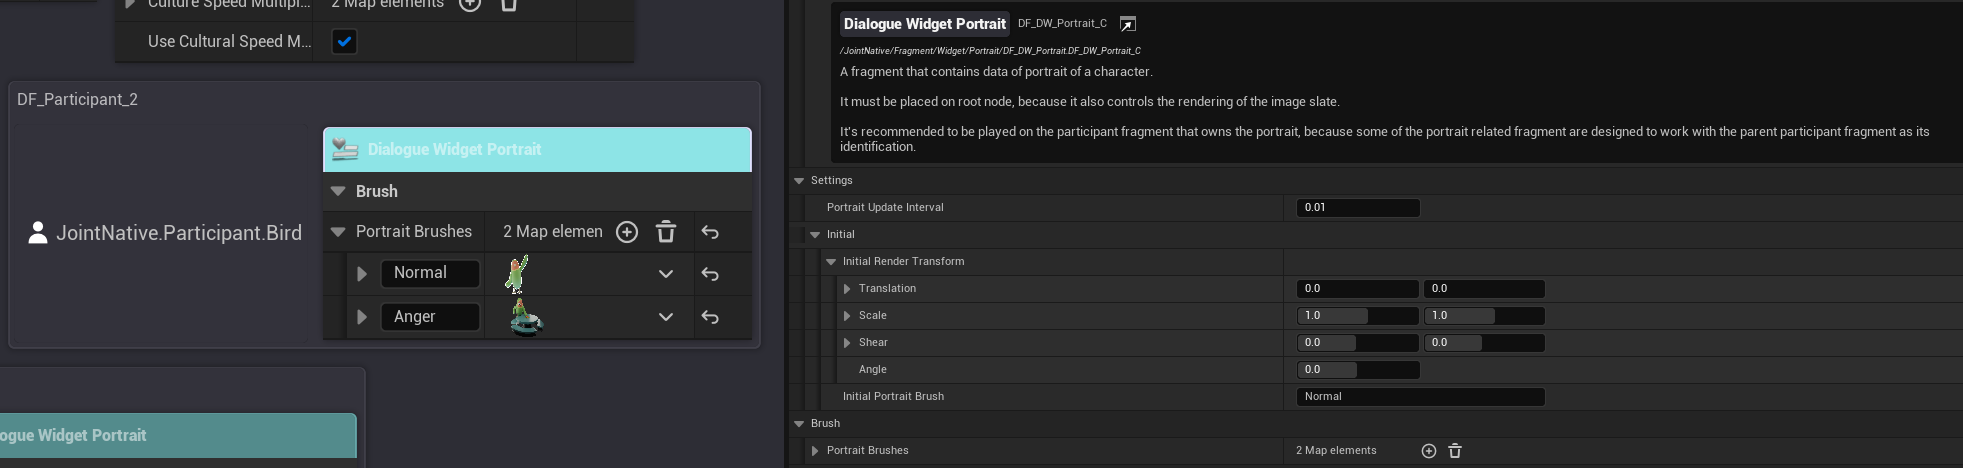Viewport: 1963px width, 468px height.
Task: Click the JointNative.Participant.Bird person icon
Action: [x=38, y=233]
